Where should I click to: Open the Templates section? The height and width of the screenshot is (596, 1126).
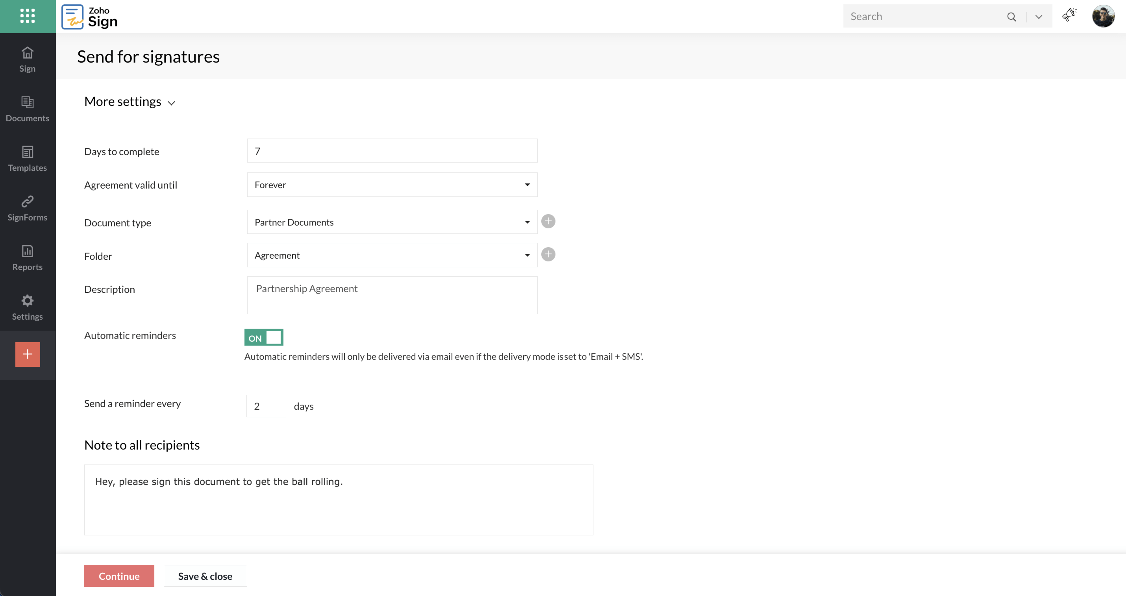pyautogui.click(x=27, y=160)
